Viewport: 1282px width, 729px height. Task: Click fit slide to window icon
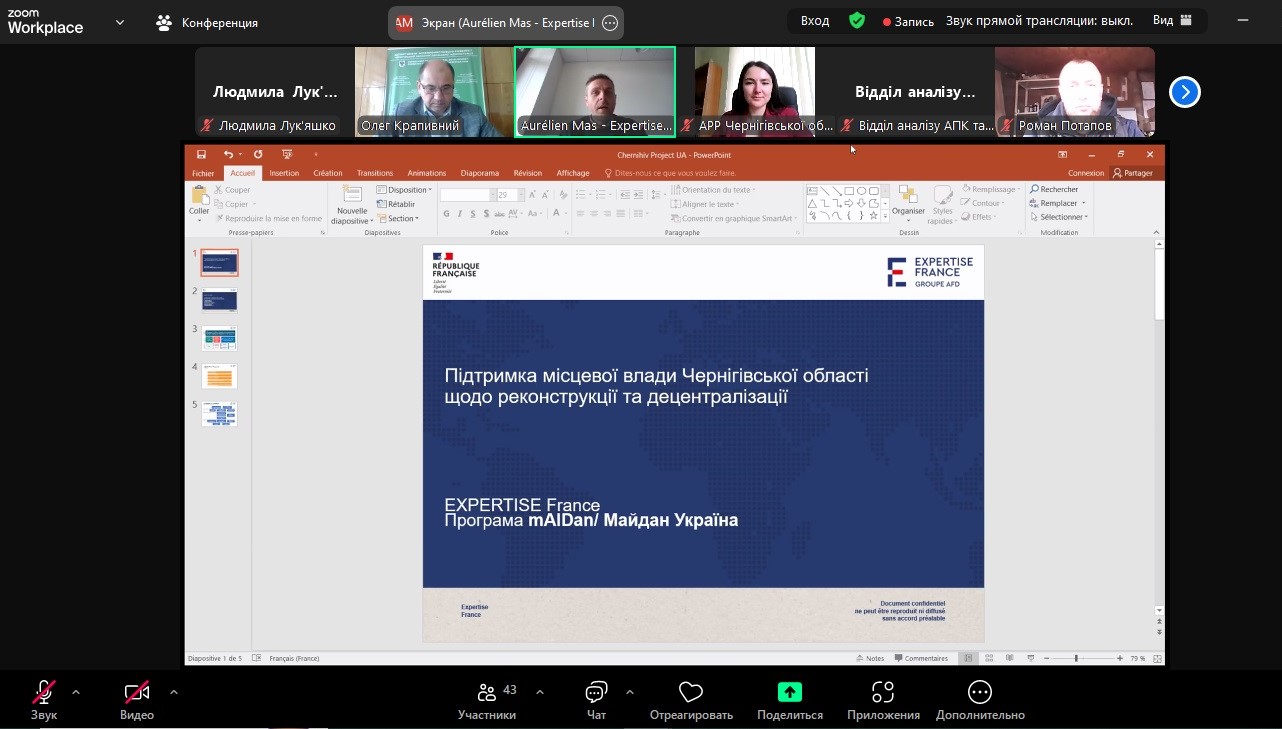[x=1157, y=658]
